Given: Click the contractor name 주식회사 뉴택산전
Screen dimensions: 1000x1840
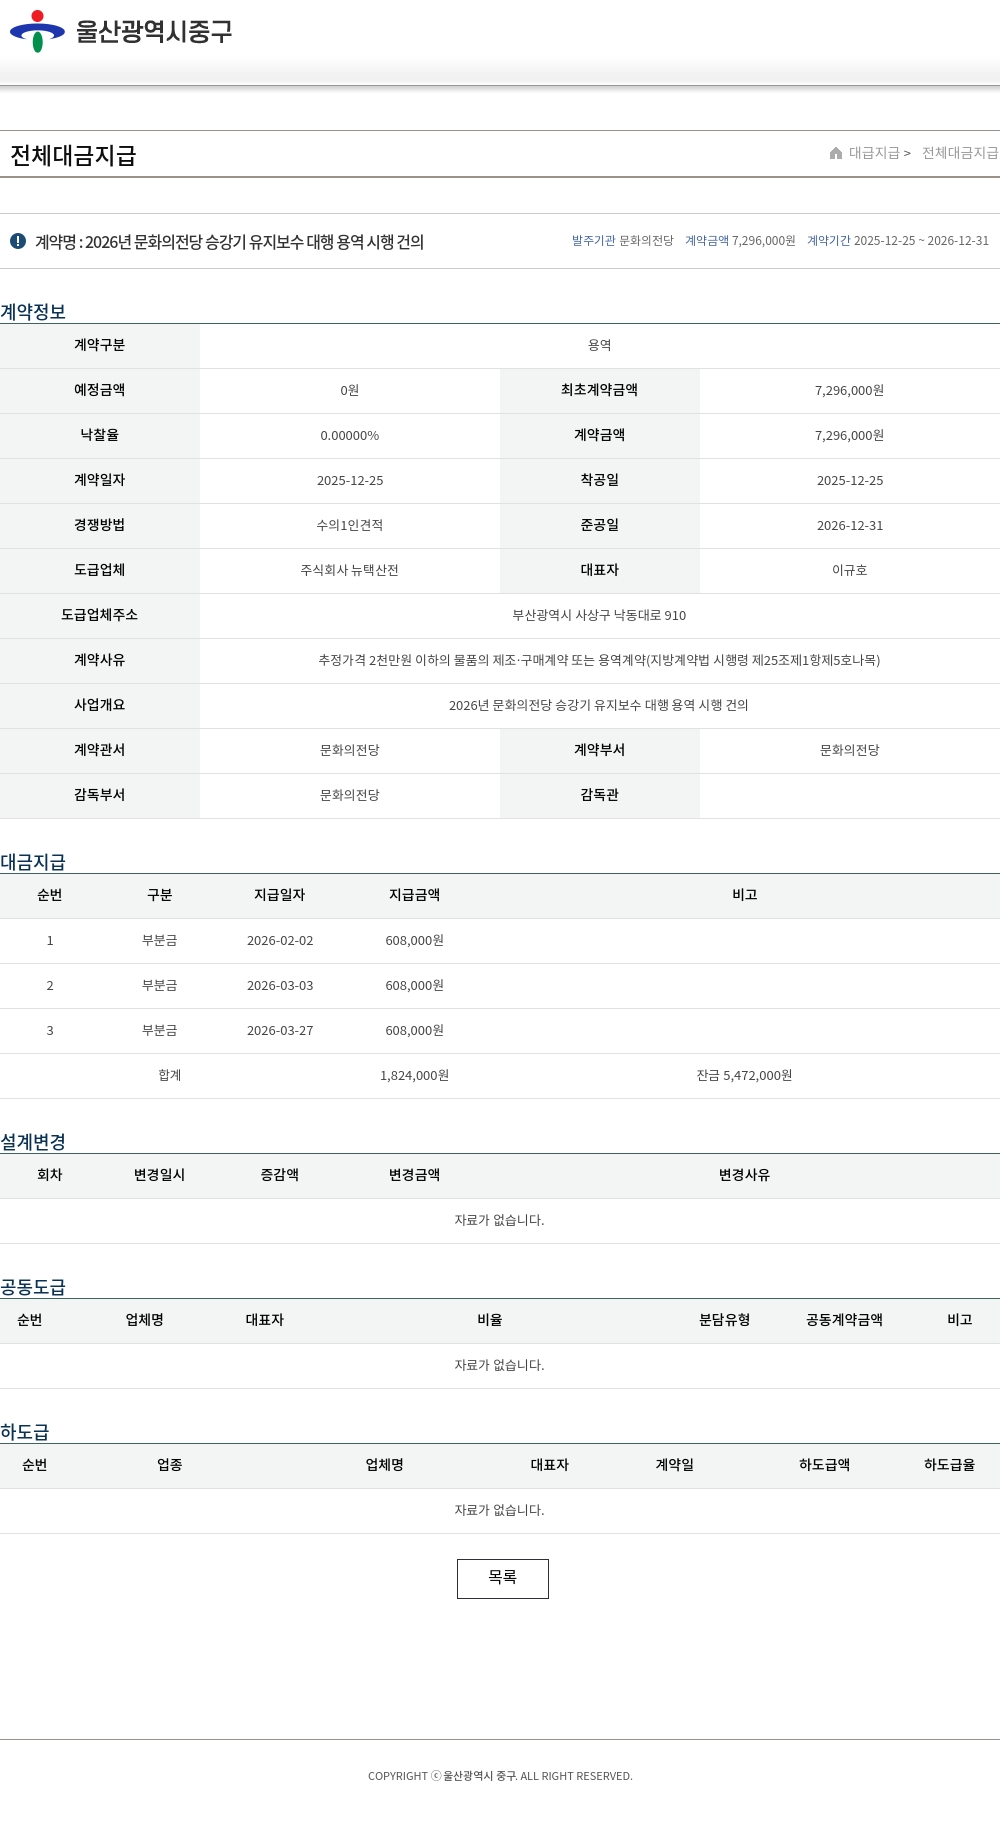Looking at the screenshot, I should pos(349,570).
